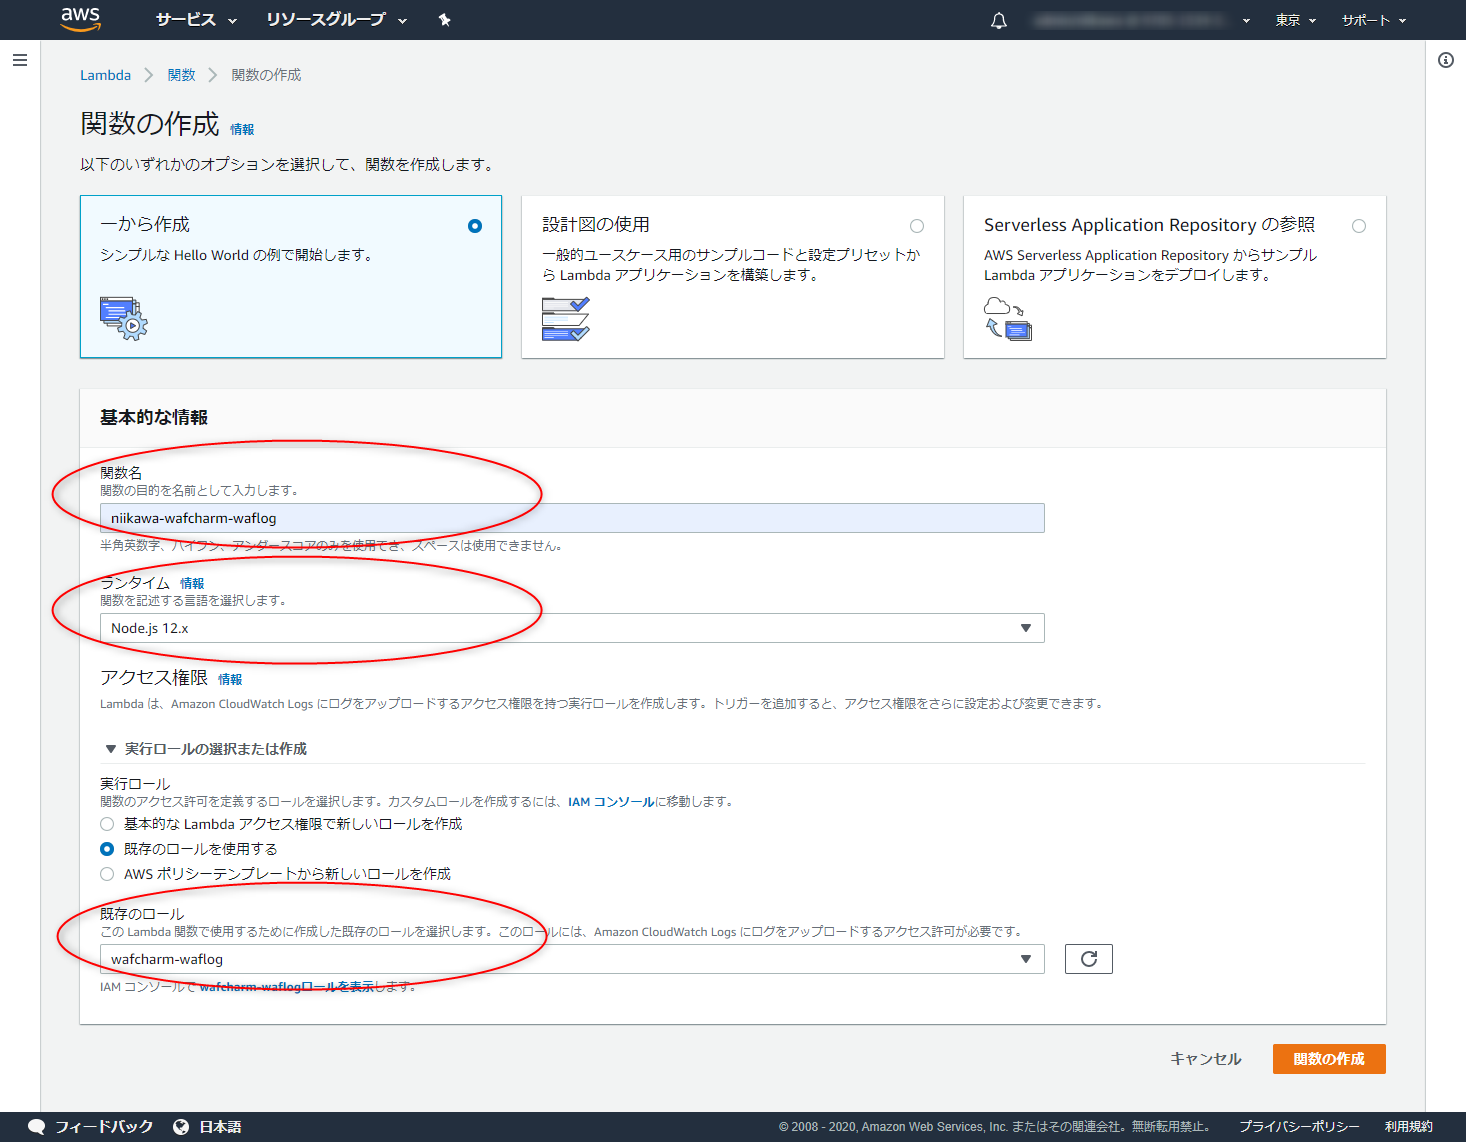Screen dimensions: 1466x1142
Task: Open the リソースグループ menu
Action: click(x=336, y=20)
